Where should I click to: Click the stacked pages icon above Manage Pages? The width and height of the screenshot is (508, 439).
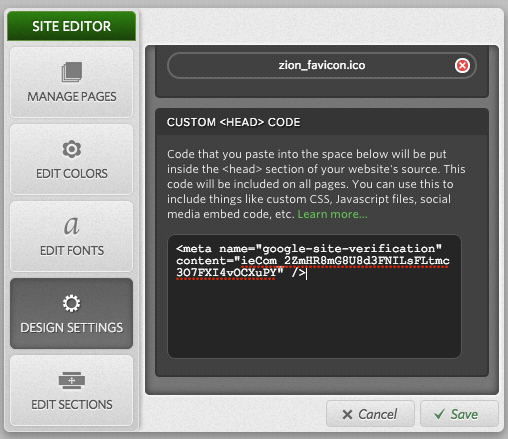72,72
